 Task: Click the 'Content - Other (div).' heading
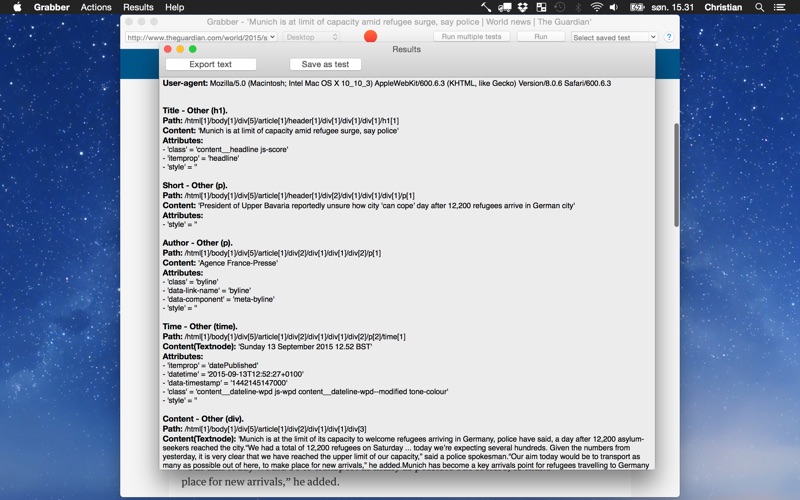[x=203, y=419]
